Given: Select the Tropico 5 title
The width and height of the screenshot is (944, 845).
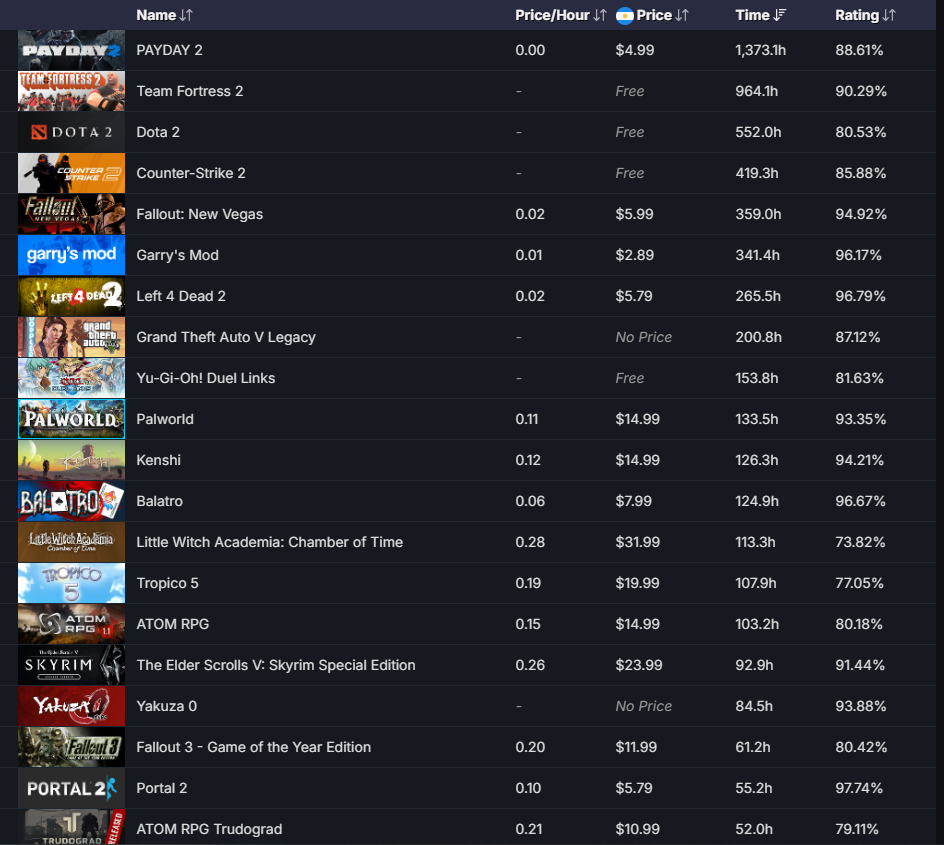Looking at the screenshot, I should click(167, 583).
